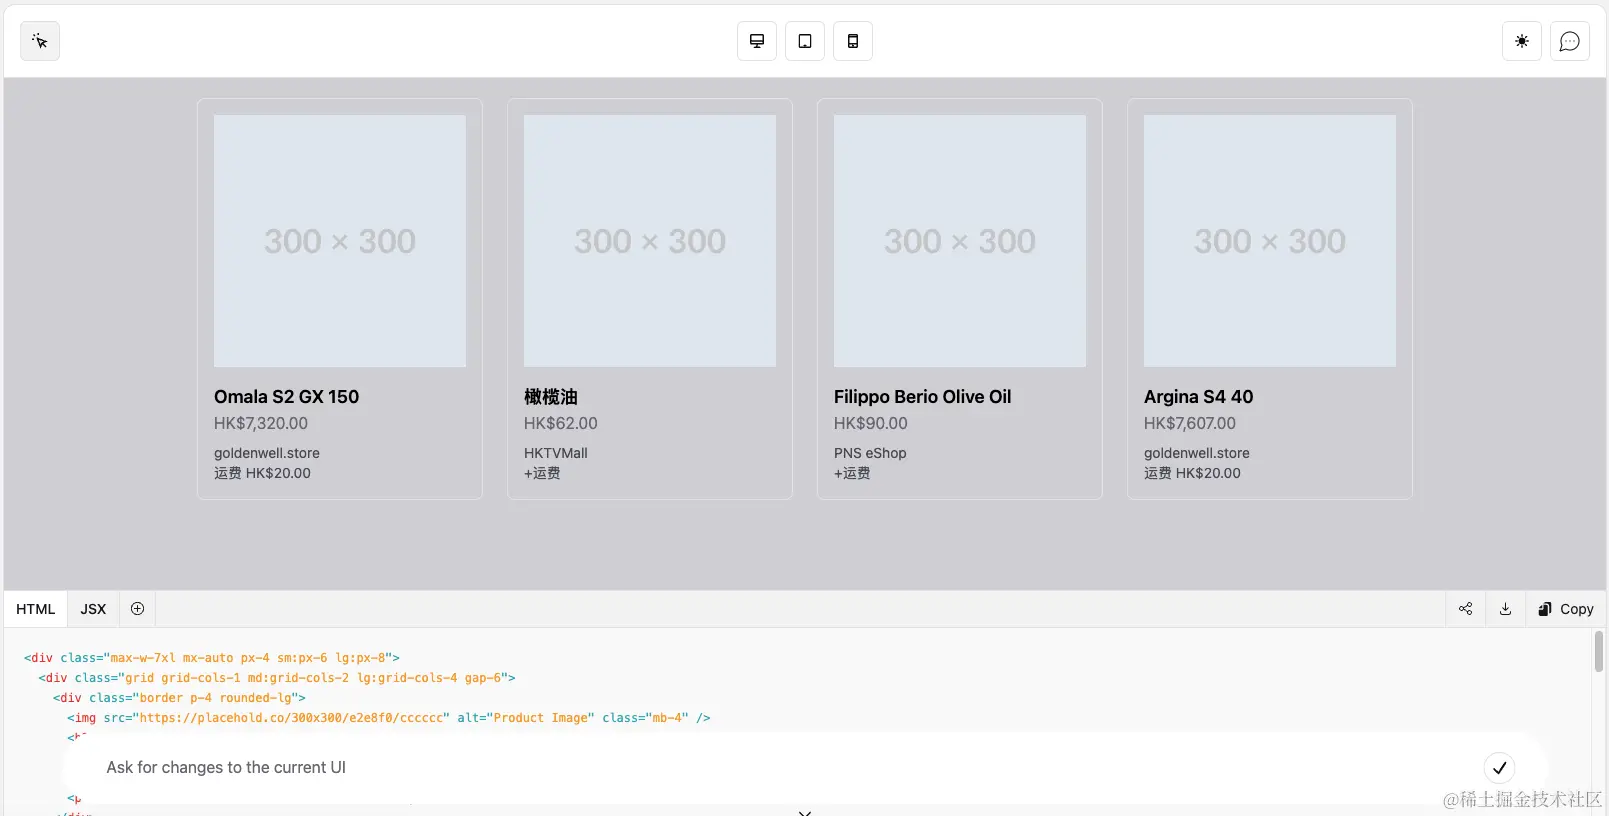Viewport: 1609px width, 816px height.
Task: Click the 橄榄油 product placeholder image
Action: click(650, 241)
